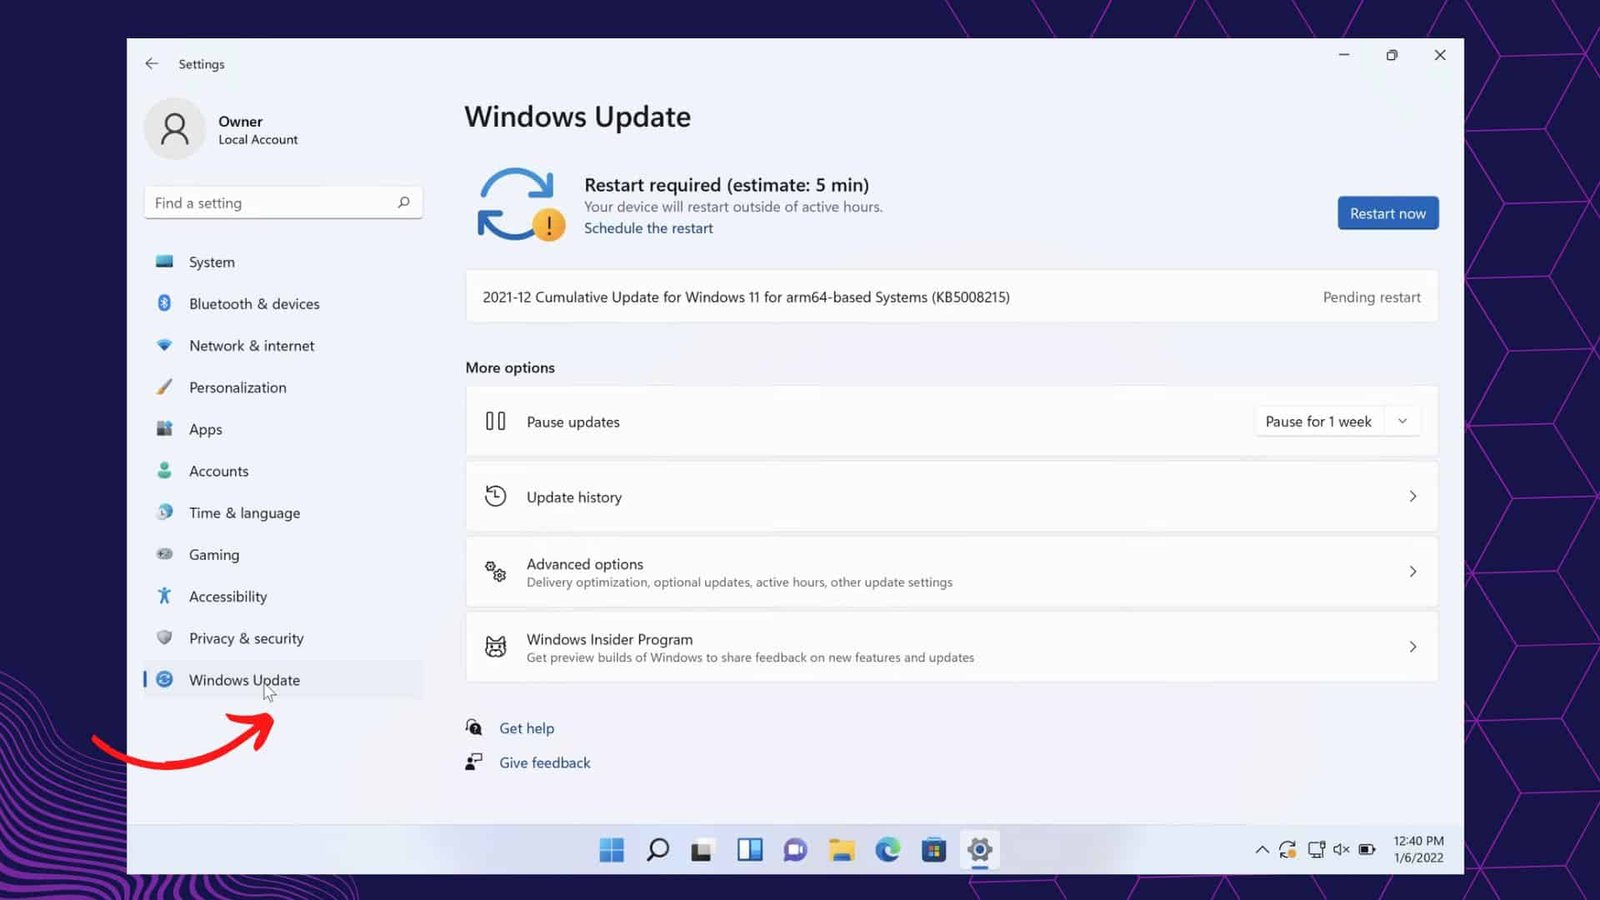The width and height of the screenshot is (1600, 900).
Task: Click the Gaming controller icon
Action: click(165, 554)
